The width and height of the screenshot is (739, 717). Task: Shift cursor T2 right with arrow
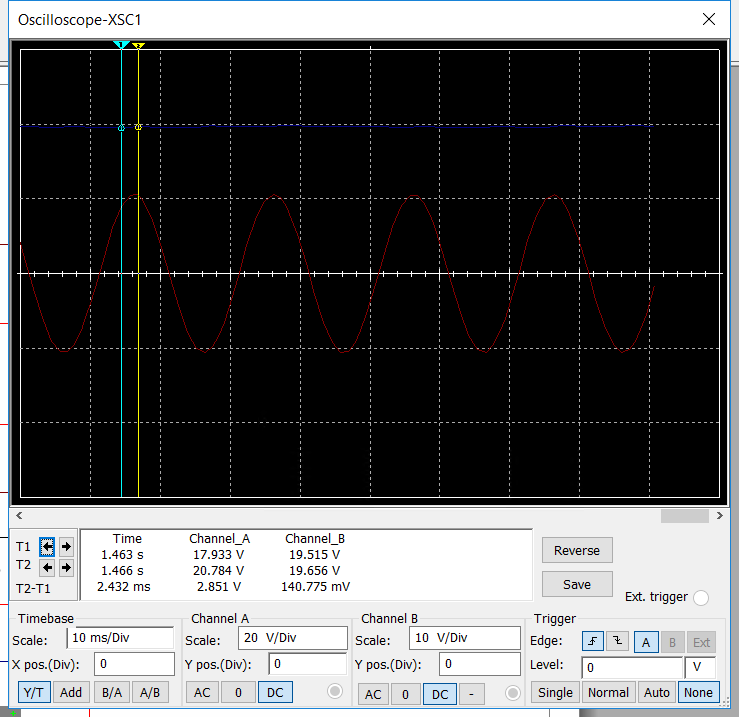(66, 567)
